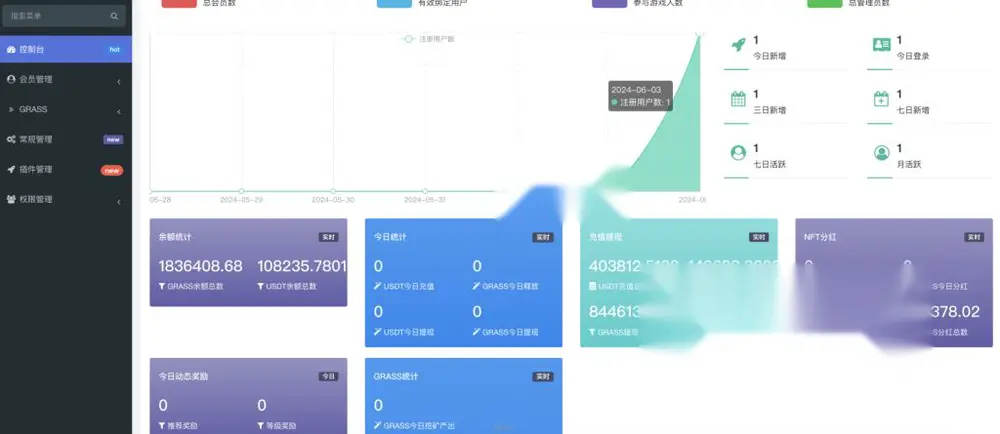Click the wand icon beside USDT今日充值

[378, 287]
